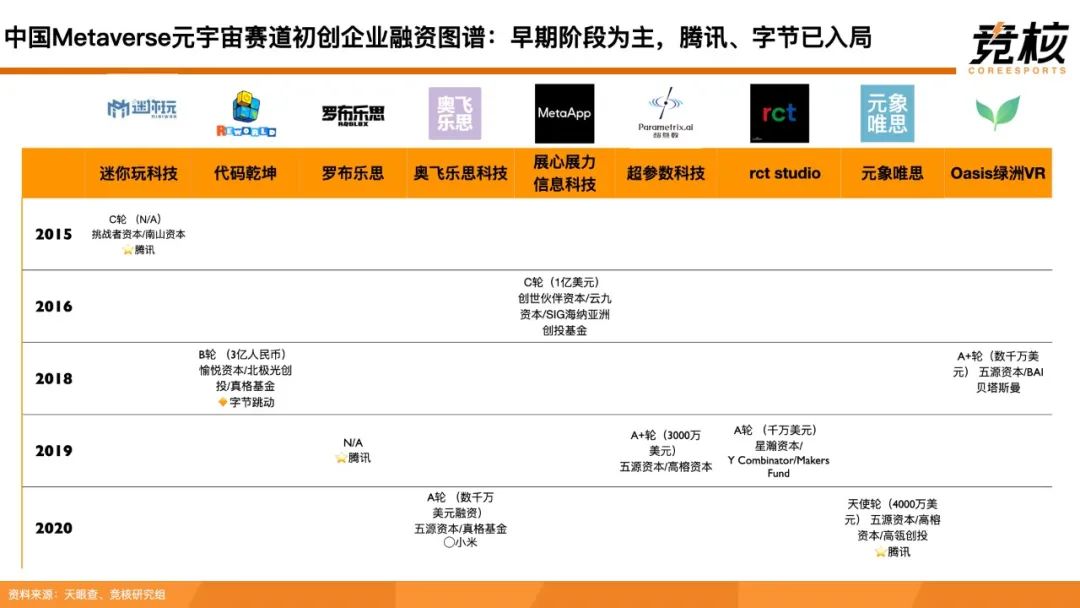The width and height of the screenshot is (1080, 608).
Task: Click the blue 元象唯思 logo
Action: click(x=887, y=113)
